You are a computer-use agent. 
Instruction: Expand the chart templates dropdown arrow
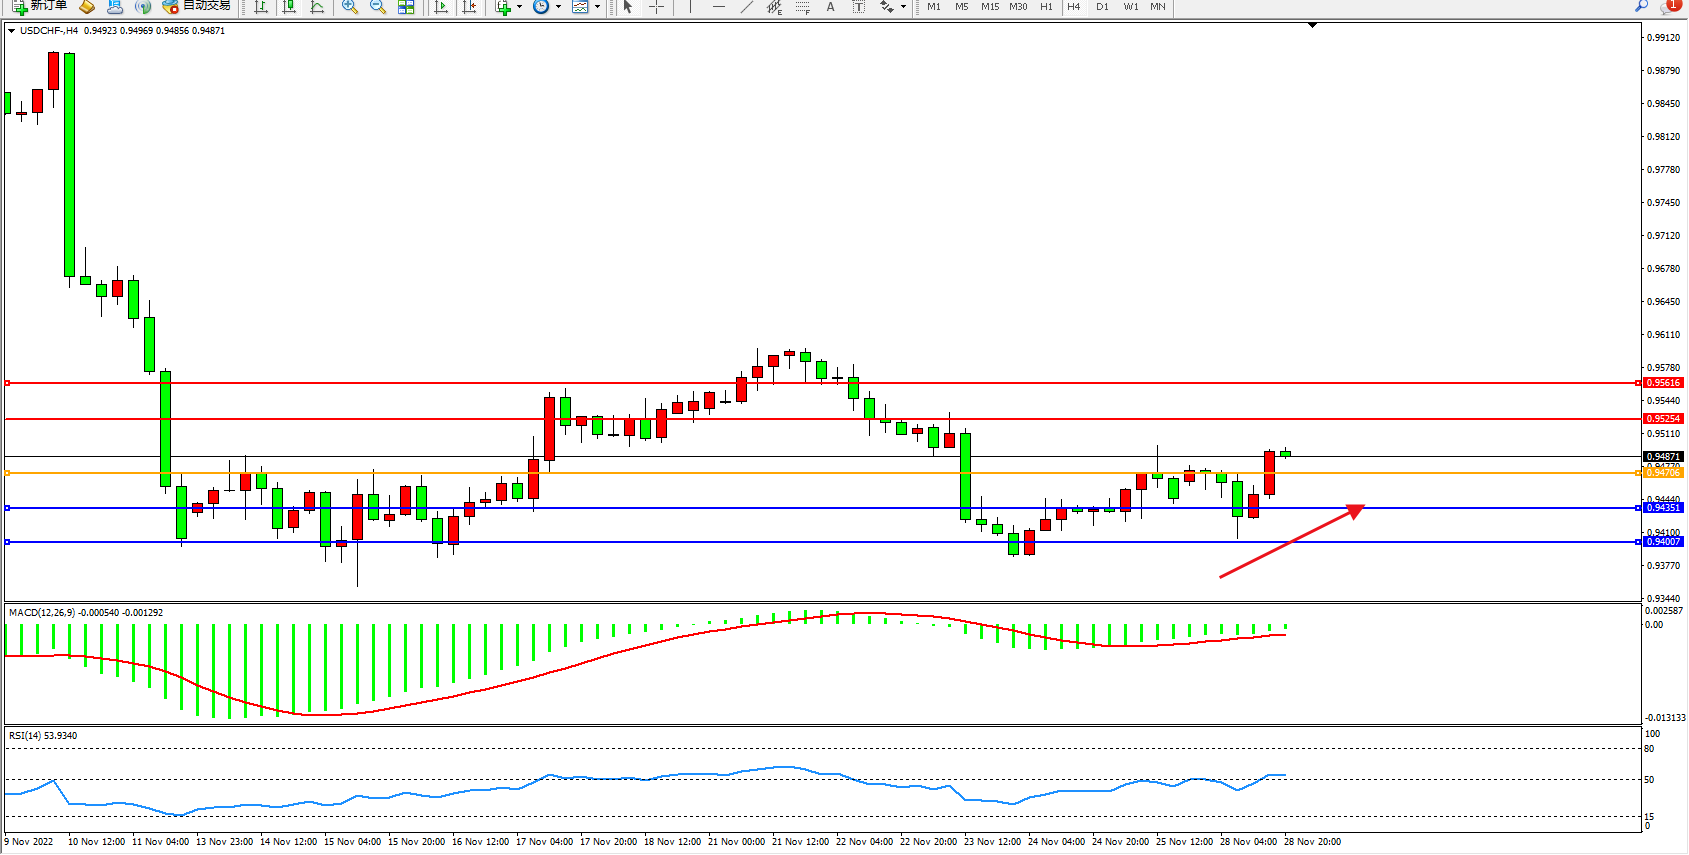tap(598, 7)
